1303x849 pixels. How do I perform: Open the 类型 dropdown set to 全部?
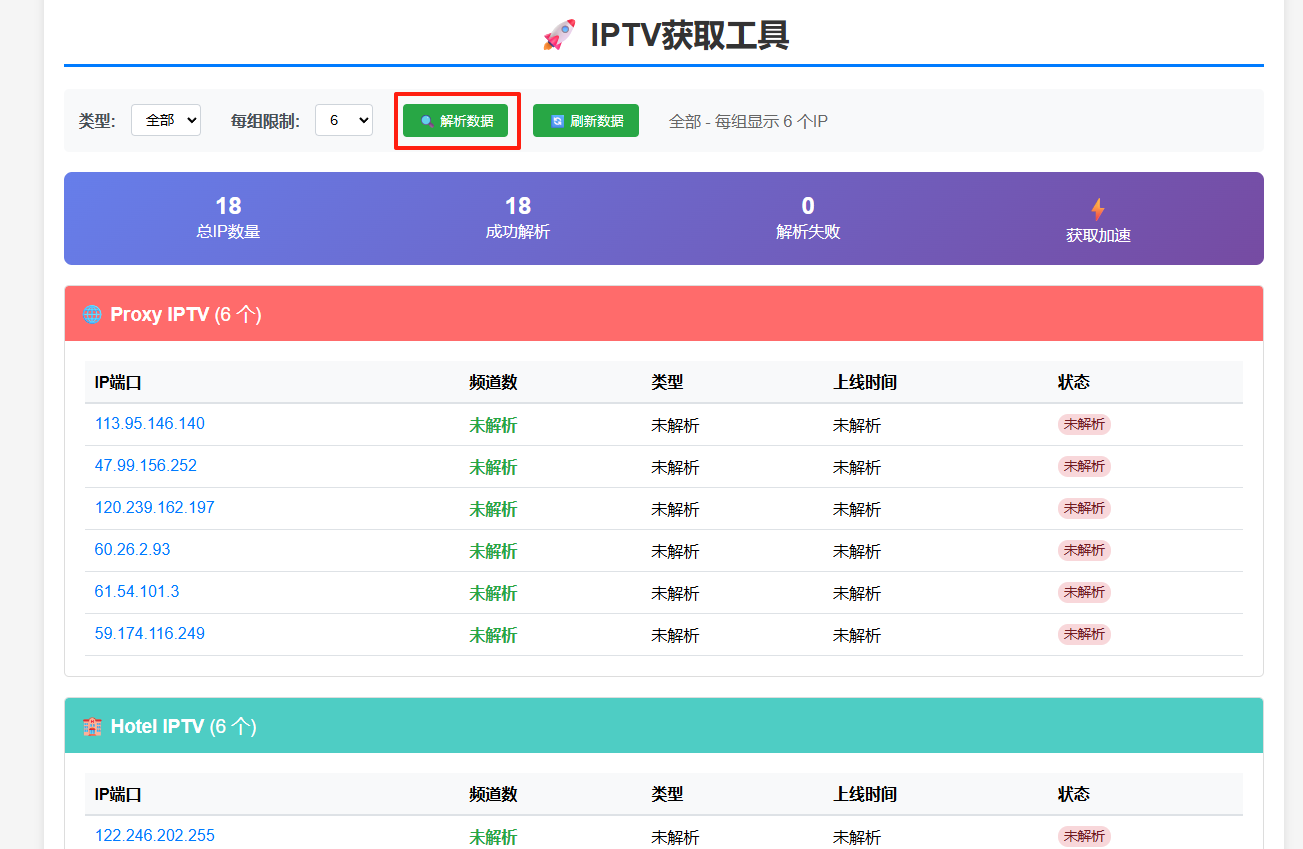click(x=166, y=120)
